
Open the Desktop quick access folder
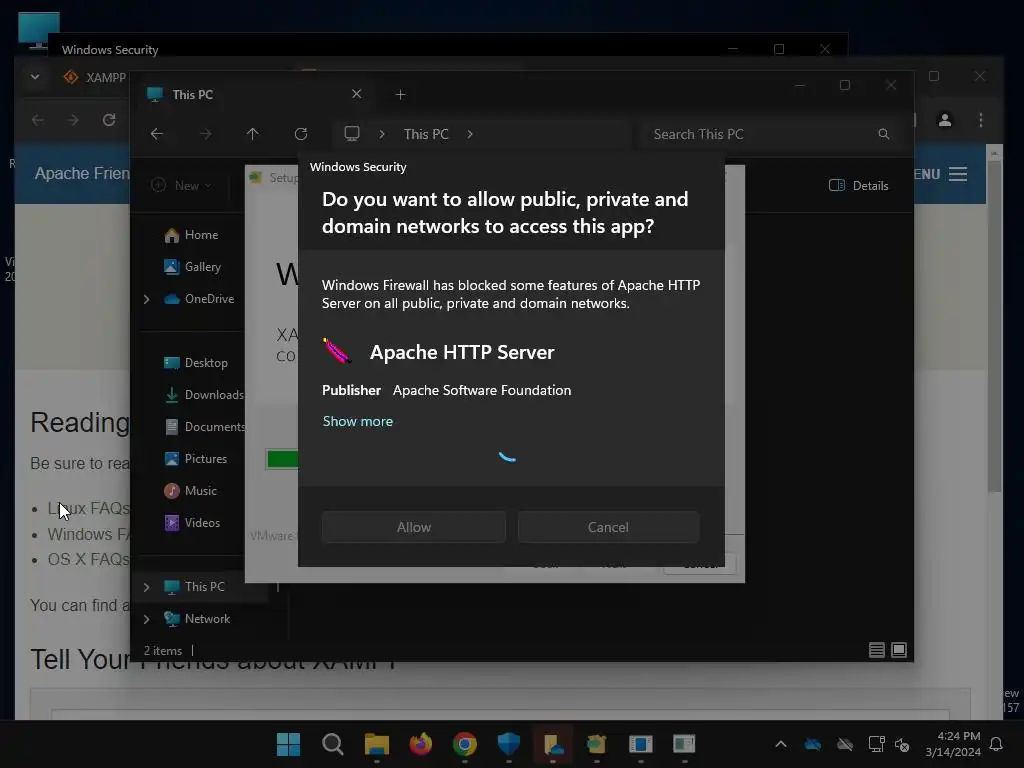pos(196,362)
